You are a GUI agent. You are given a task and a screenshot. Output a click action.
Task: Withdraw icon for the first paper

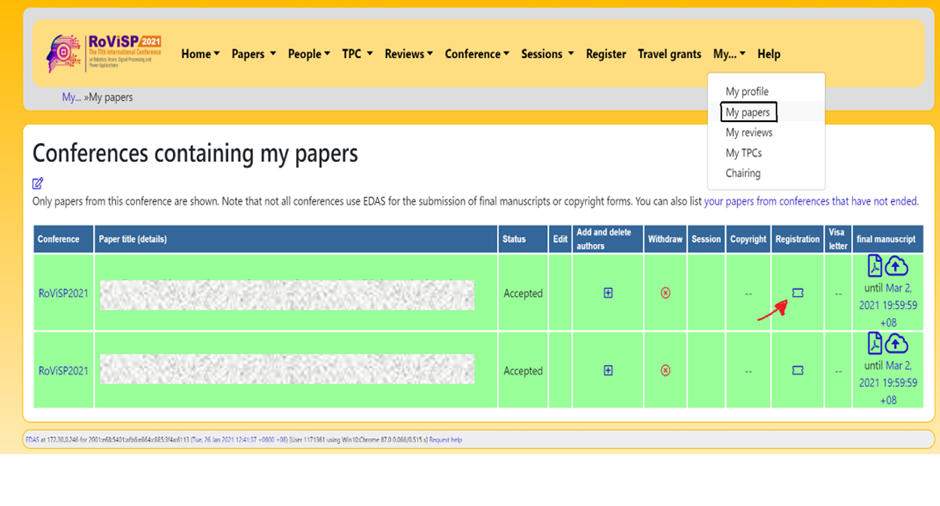665,293
